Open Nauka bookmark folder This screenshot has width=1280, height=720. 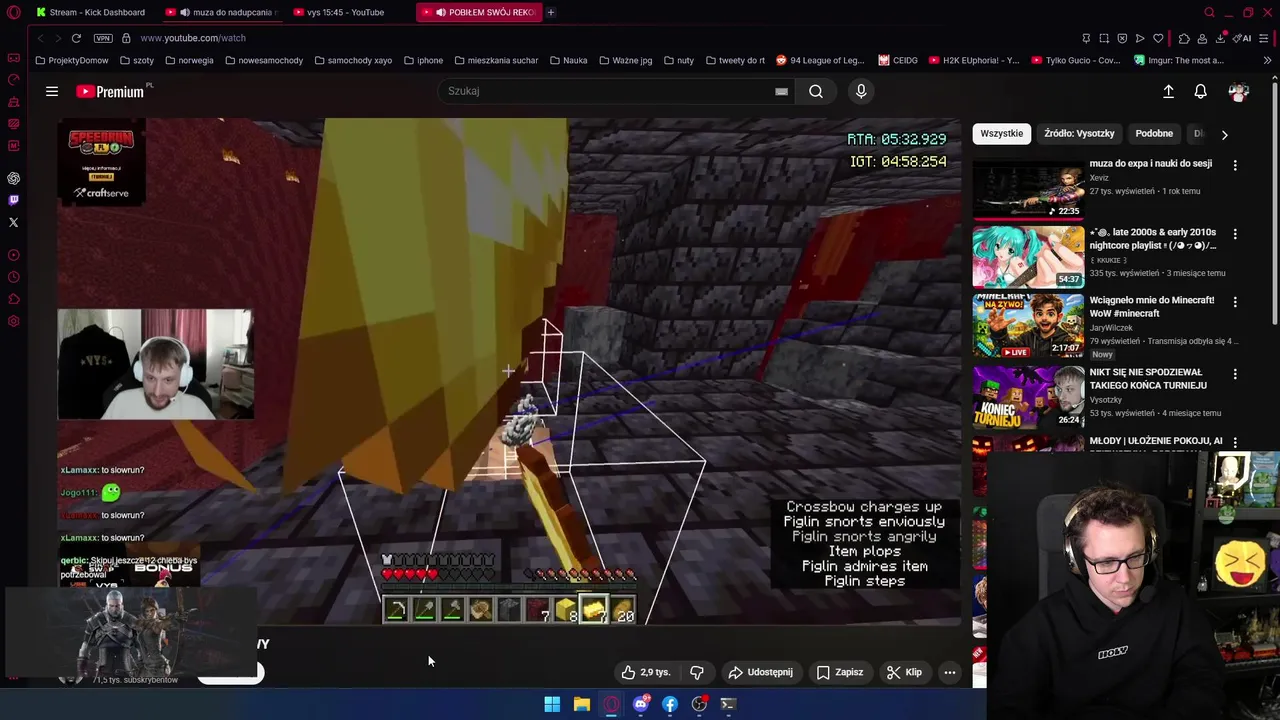pos(568,60)
